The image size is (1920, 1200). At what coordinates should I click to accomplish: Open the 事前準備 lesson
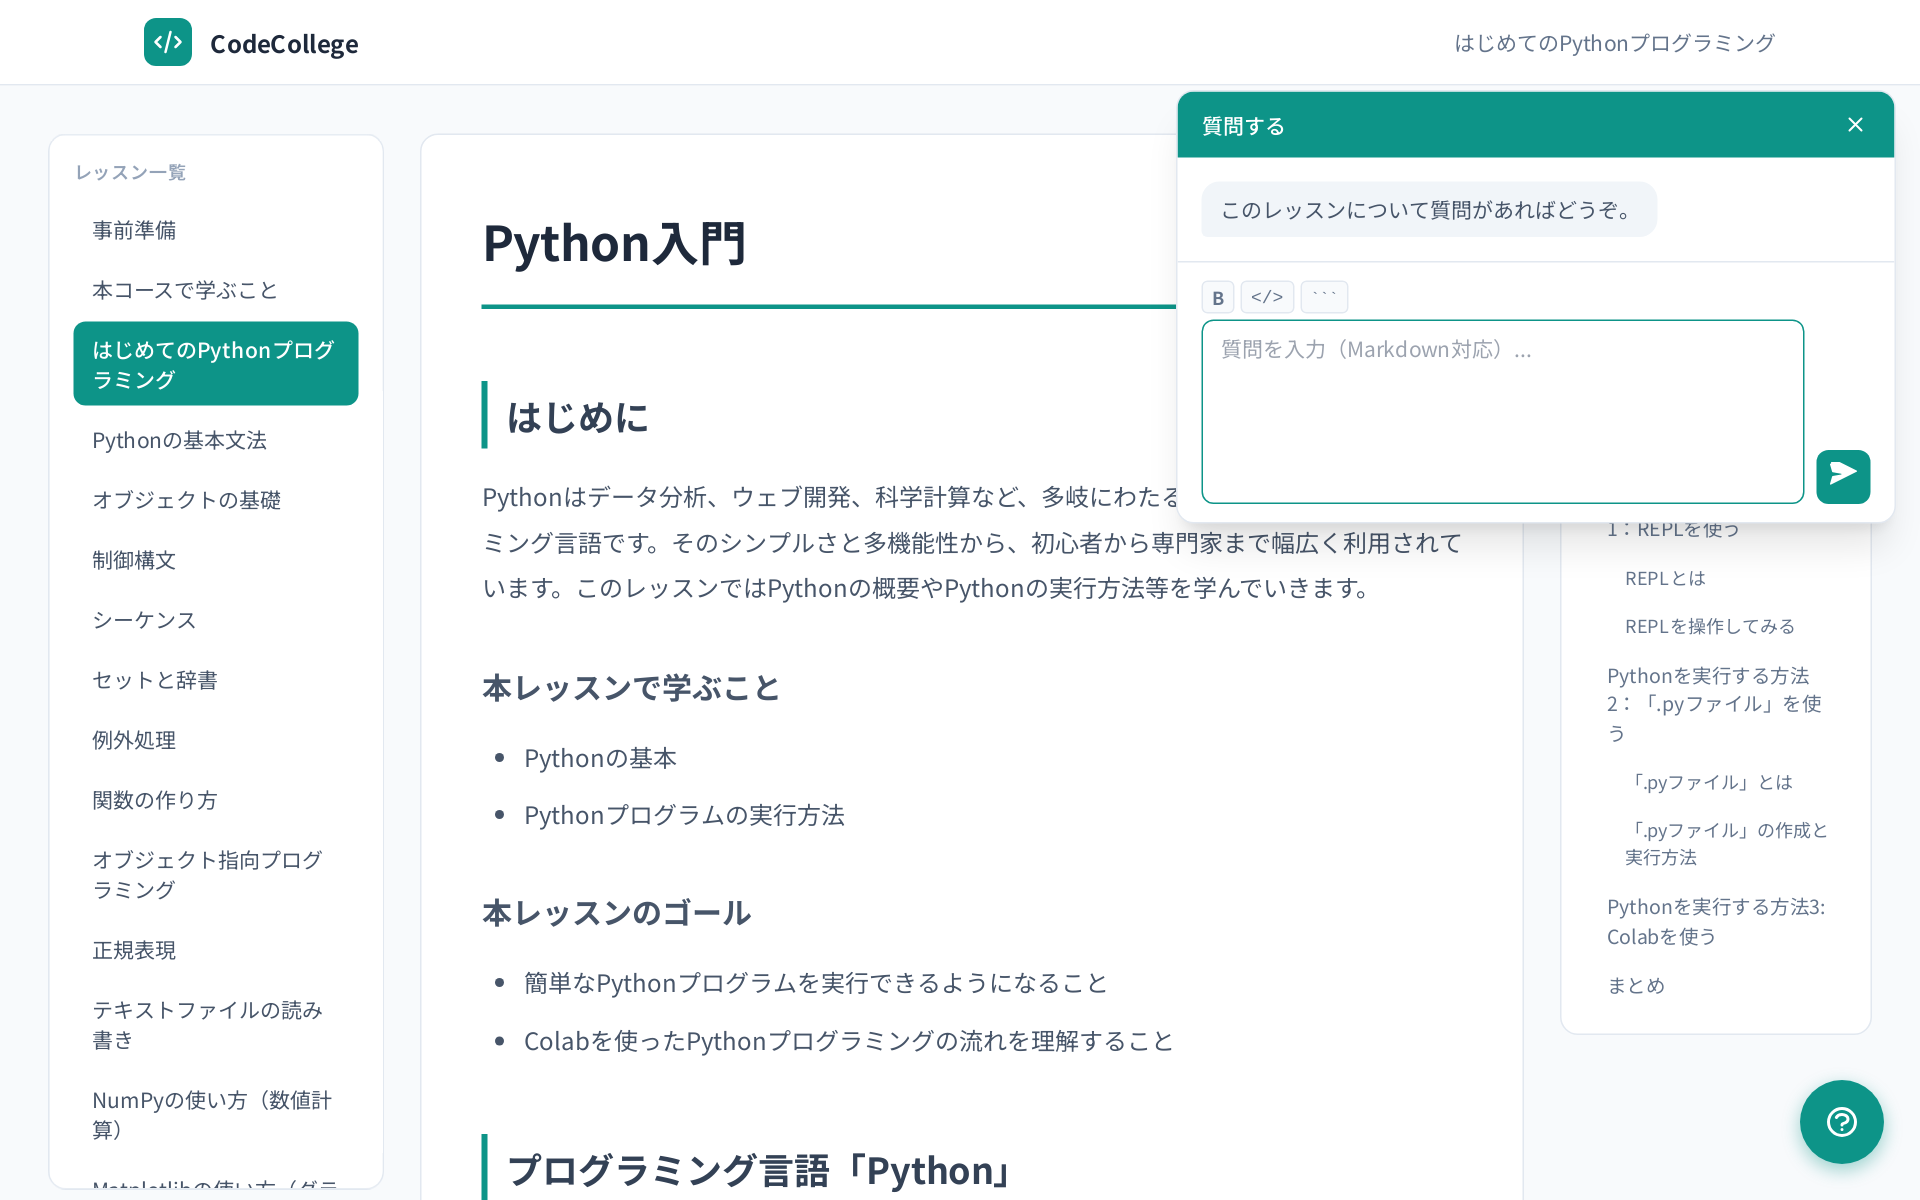[216, 230]
